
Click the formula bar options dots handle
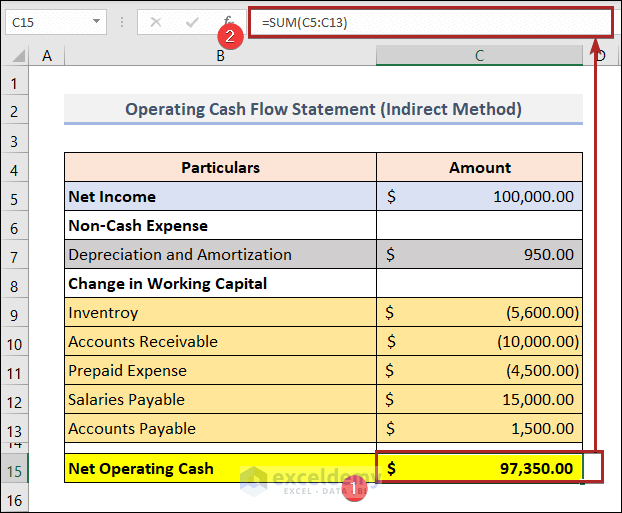coord(122,22)
